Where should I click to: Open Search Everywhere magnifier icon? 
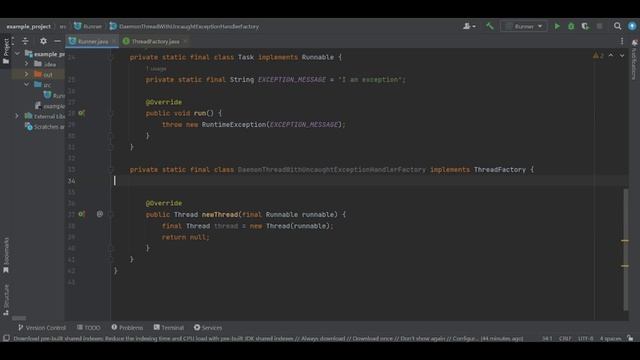(618, 27)
